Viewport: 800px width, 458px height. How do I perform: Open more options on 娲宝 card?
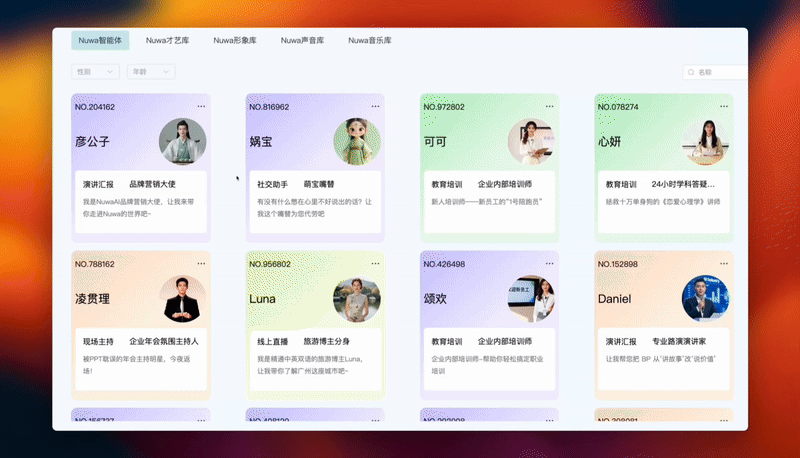click(375, 106)
